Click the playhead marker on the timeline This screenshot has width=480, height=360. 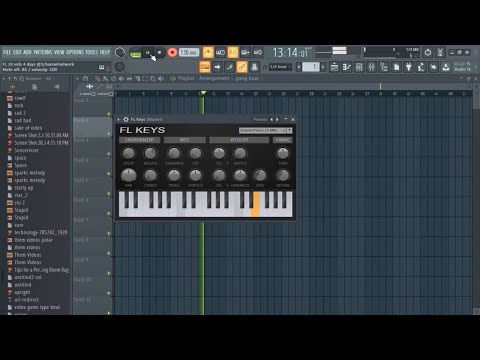[203, 93]
